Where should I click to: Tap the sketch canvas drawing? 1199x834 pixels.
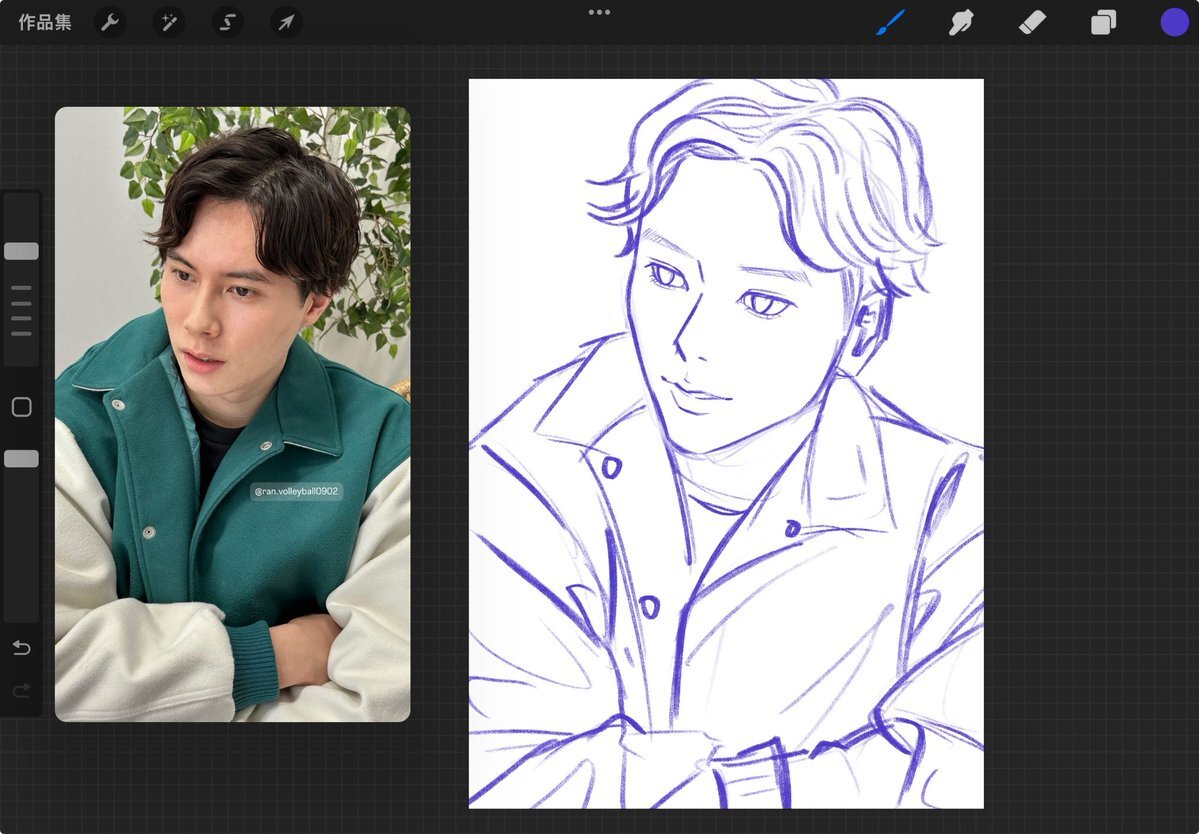(726, 443)
